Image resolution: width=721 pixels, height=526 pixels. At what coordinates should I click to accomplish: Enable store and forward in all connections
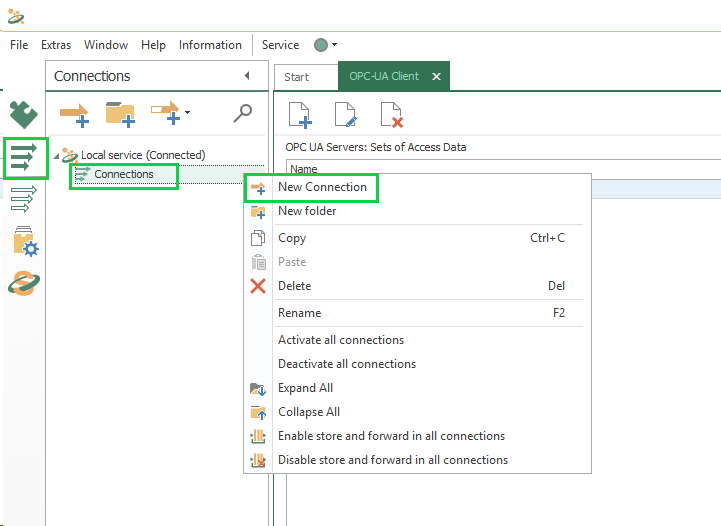click(x=418, y=436)
